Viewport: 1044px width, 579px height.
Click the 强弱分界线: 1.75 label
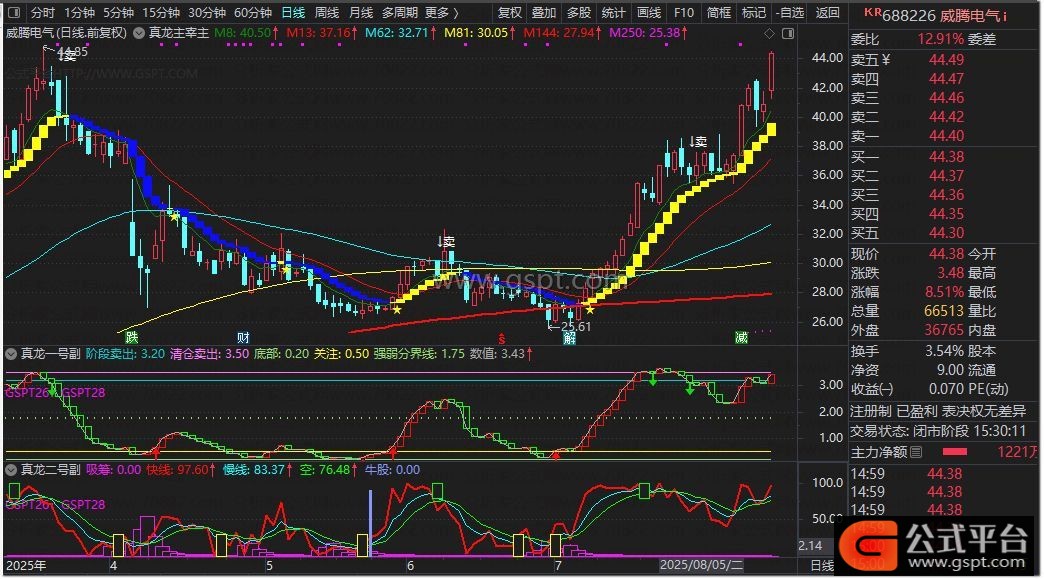pyautogui.click(x=419, y=354)
